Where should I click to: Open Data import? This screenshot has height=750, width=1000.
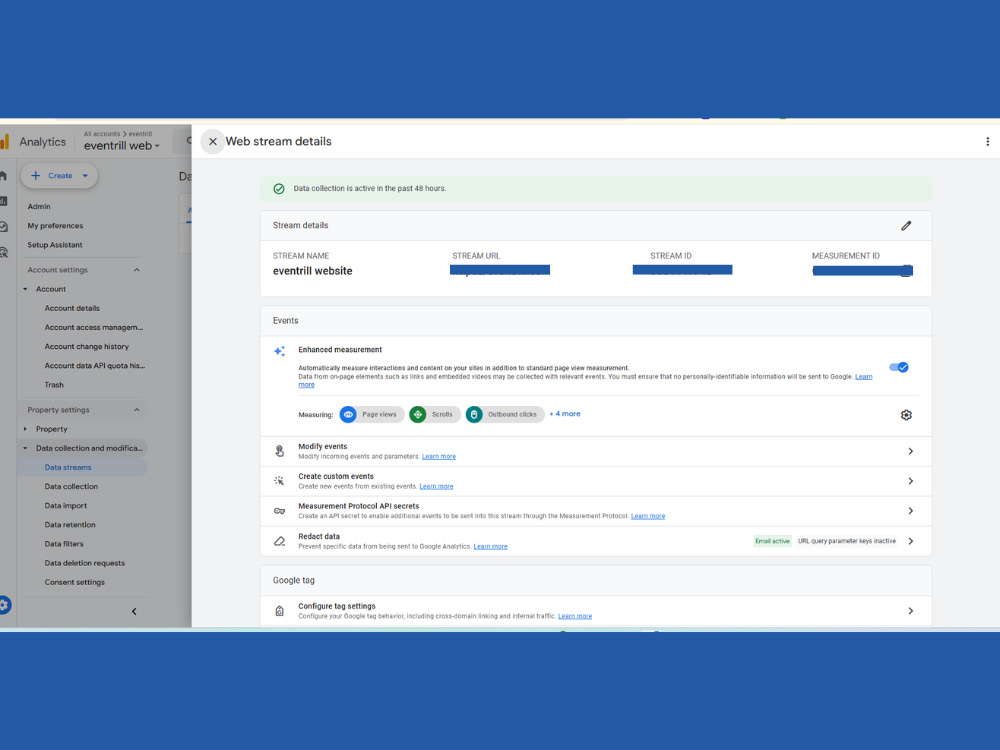[66, 506]
